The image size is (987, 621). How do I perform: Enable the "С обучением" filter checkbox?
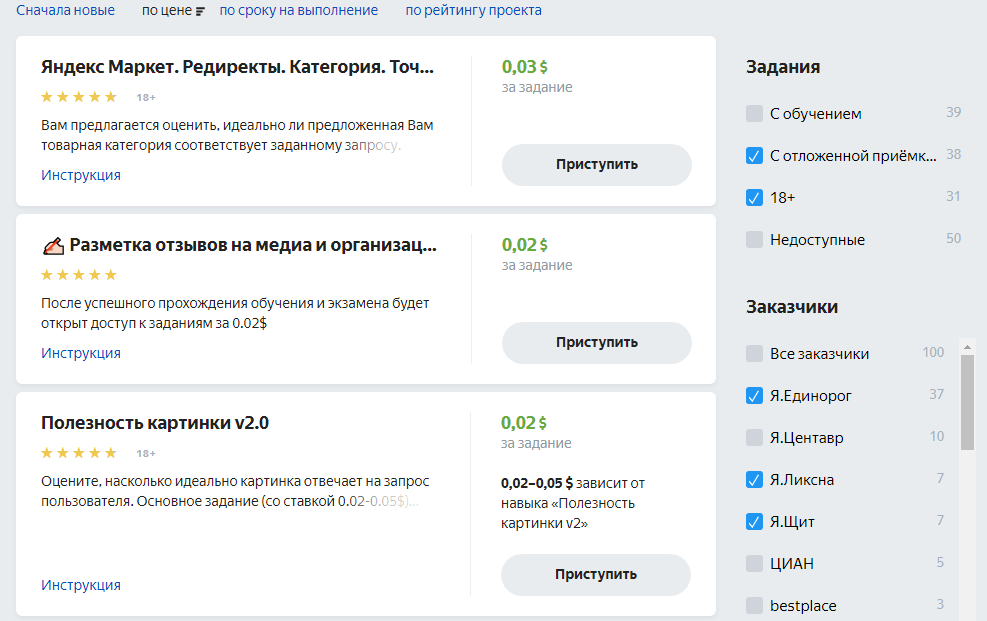point(753,113)
